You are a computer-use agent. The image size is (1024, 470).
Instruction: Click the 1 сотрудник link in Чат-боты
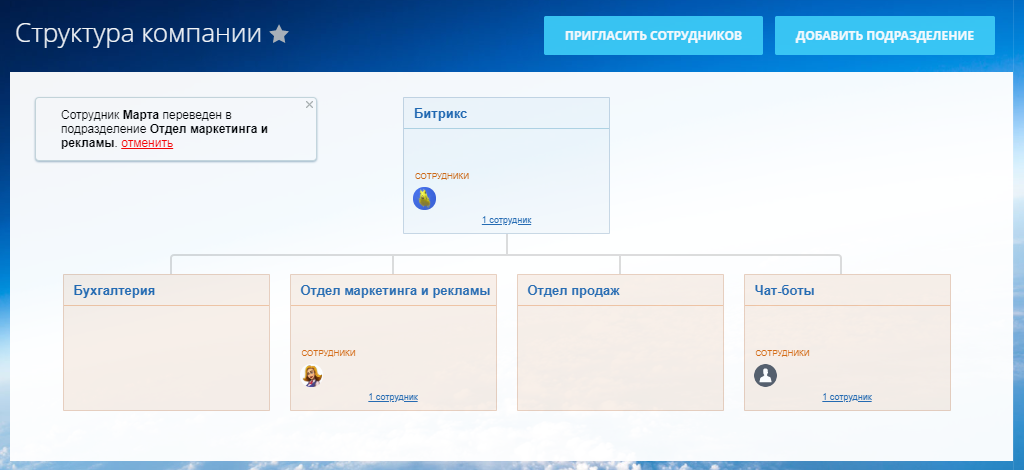[x=847, y=397]
